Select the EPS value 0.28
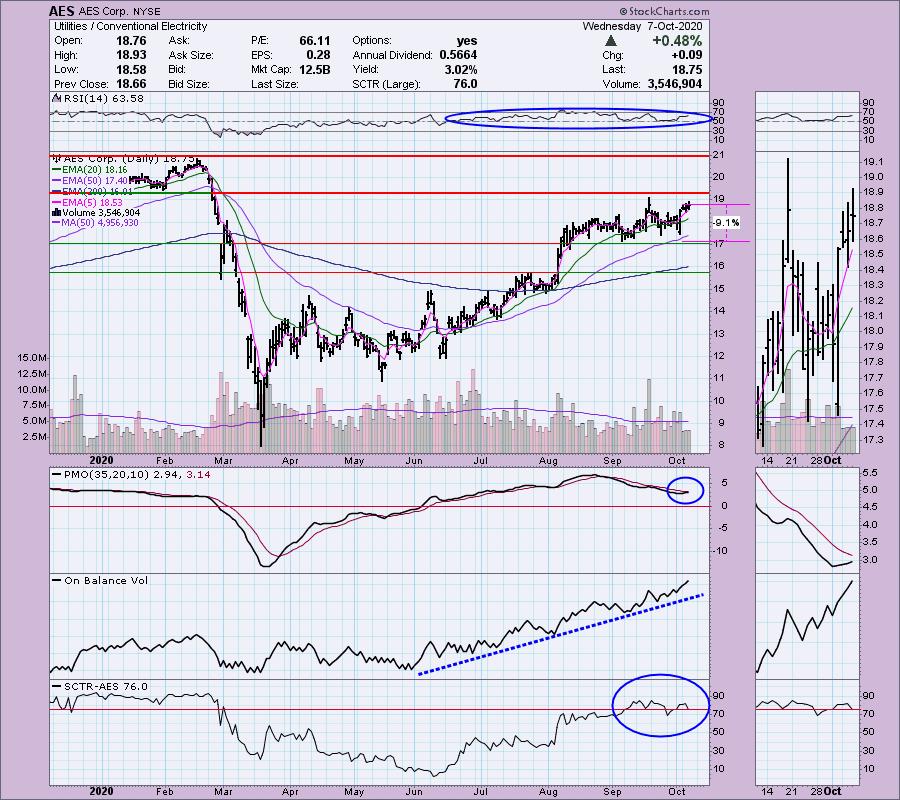This screenshot has width=900, height=800. tap(319, 55)
